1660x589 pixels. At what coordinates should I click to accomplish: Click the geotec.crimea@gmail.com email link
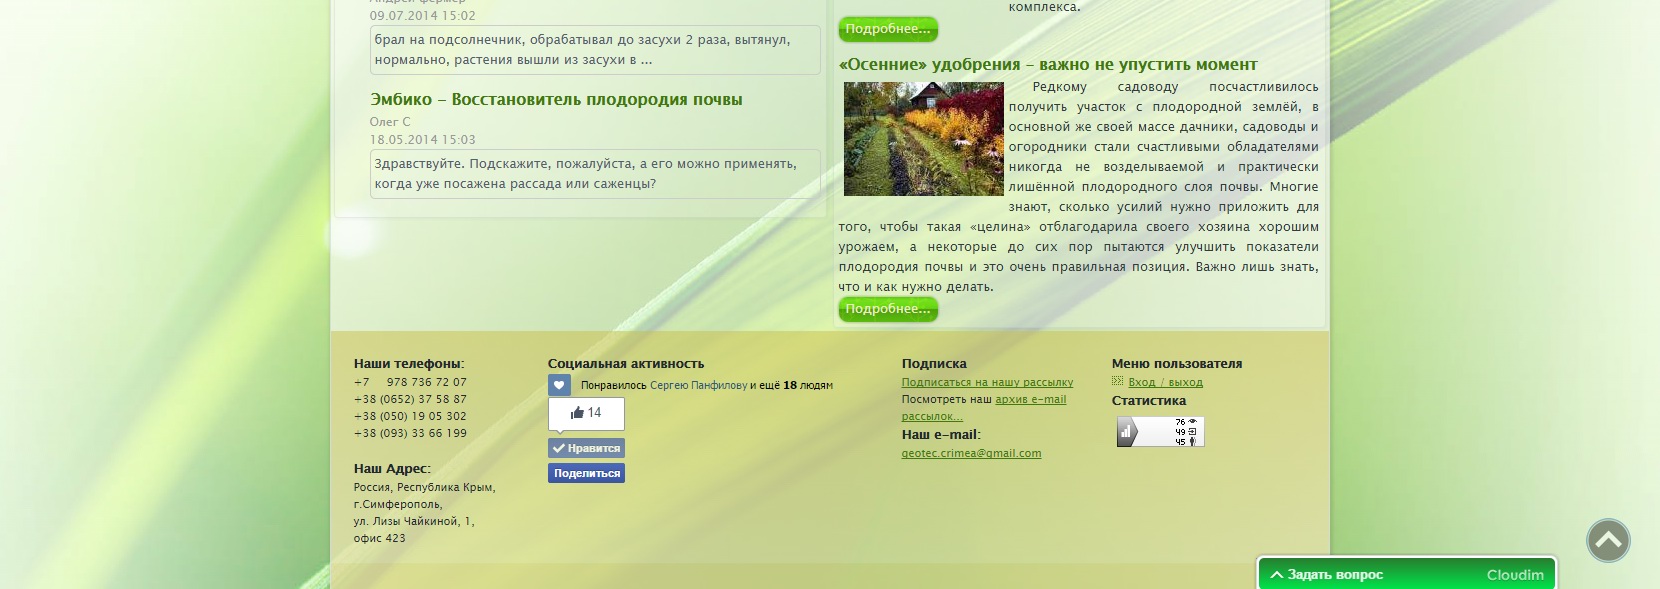click(971, 453)
